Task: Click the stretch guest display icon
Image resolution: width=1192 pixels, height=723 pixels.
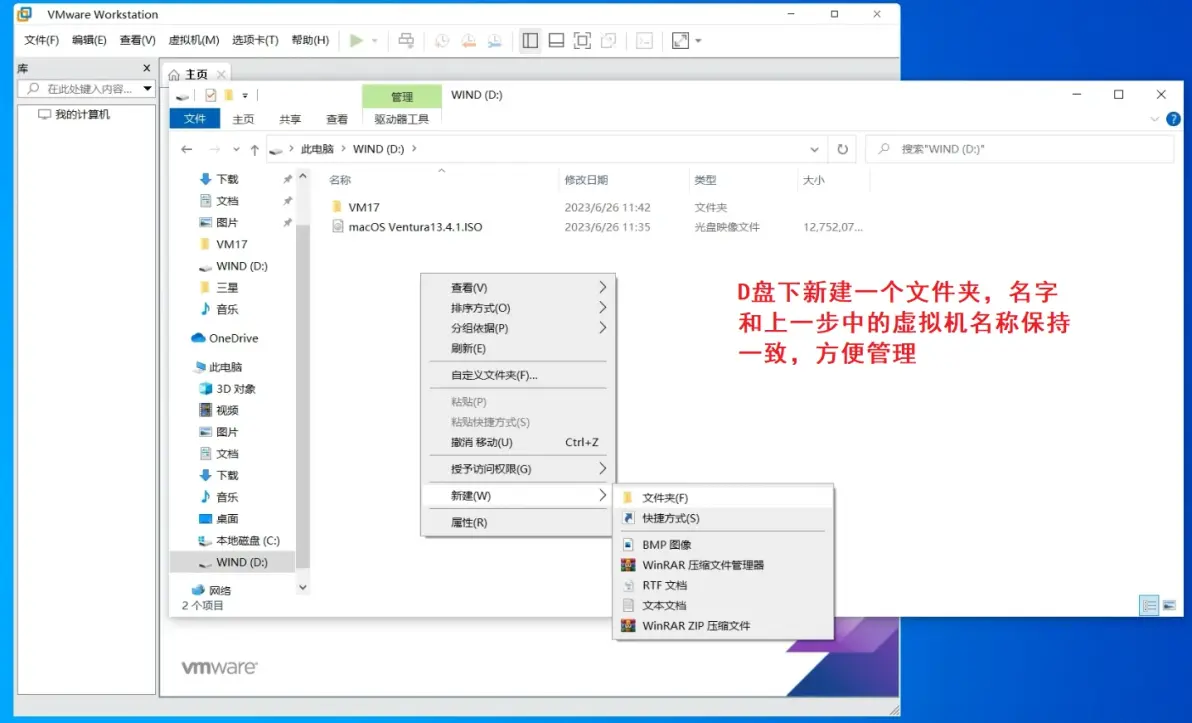Action: [680, 40]
